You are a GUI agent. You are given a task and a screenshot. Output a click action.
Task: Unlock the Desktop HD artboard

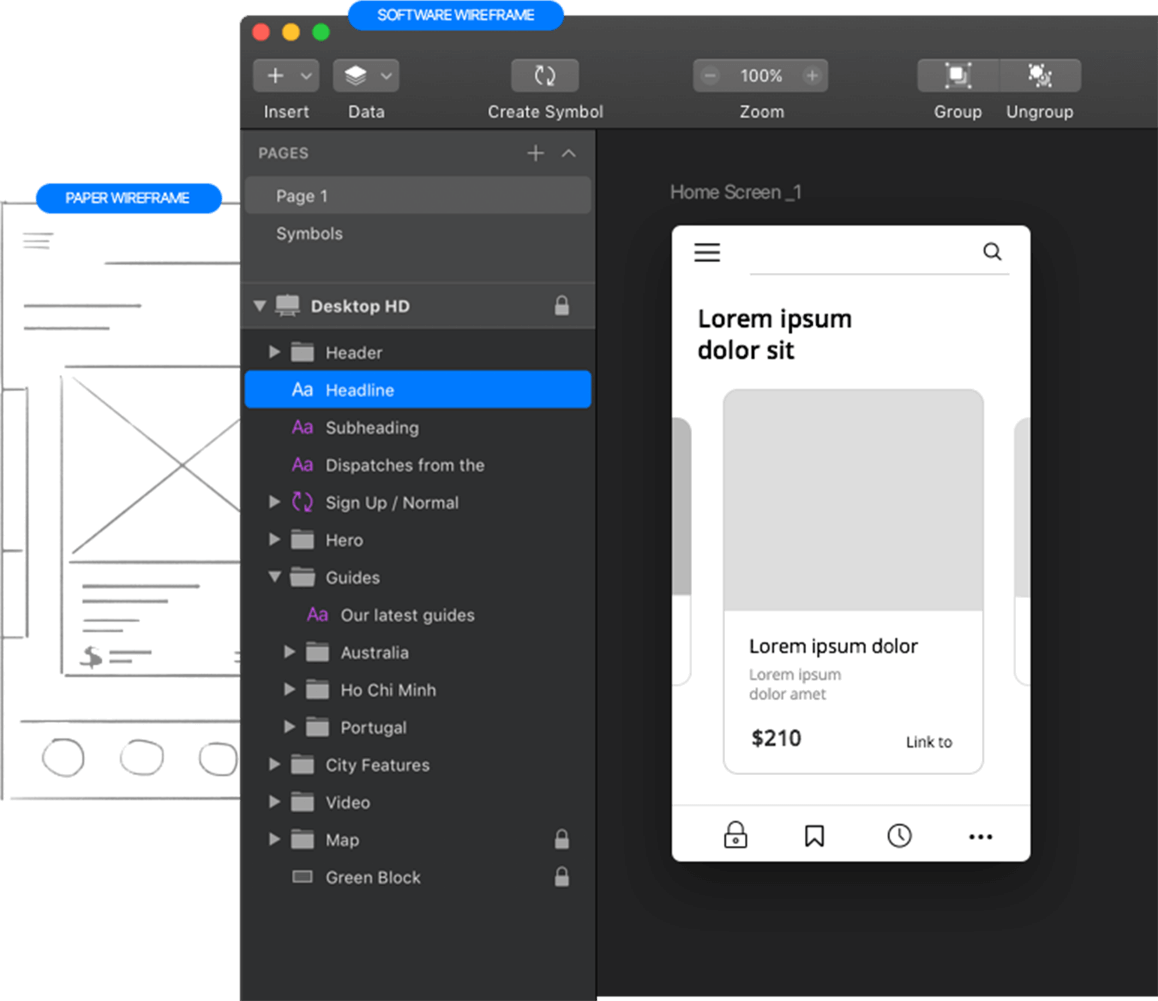pos(562,306)
